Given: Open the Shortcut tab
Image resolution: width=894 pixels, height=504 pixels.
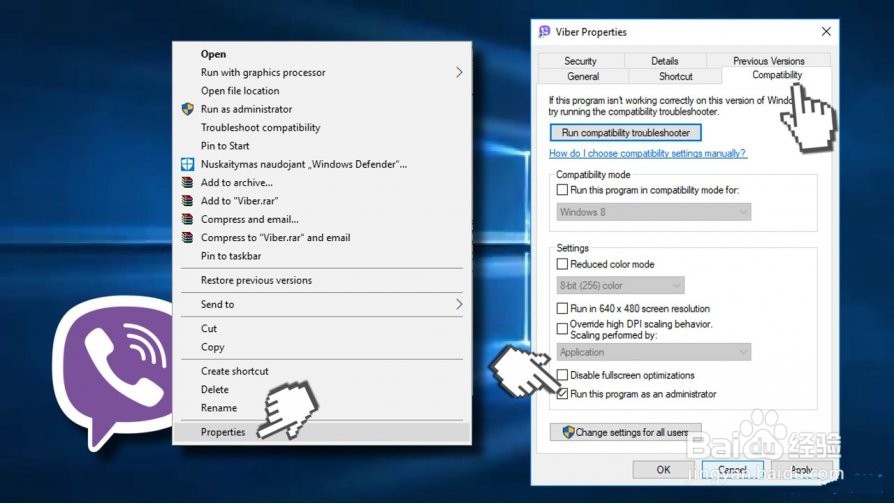Looking at the screenshot, I should [x=676, y=76].
